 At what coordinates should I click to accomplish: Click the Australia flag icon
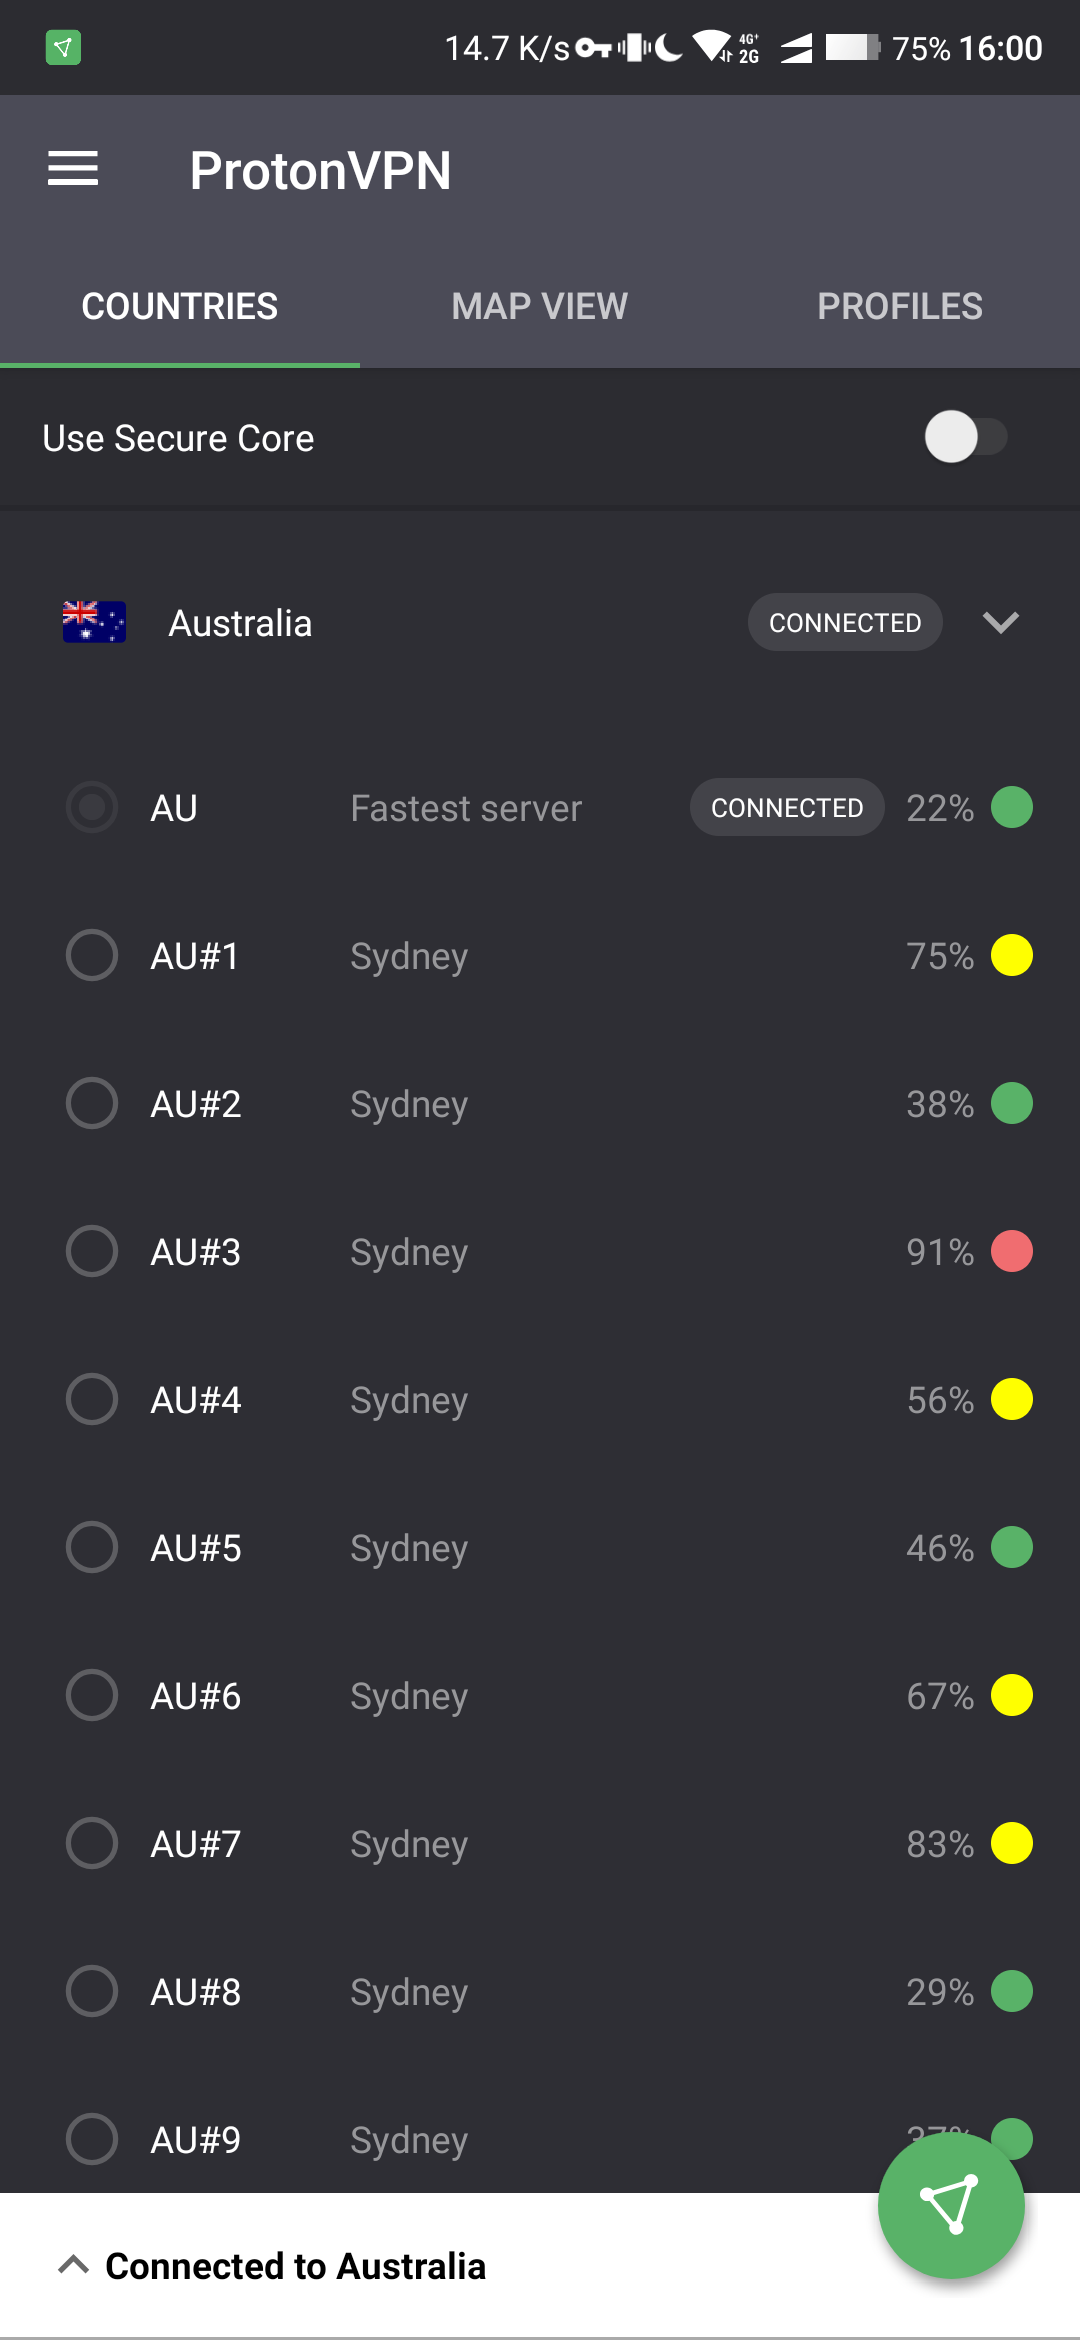(x=93, y=621)
